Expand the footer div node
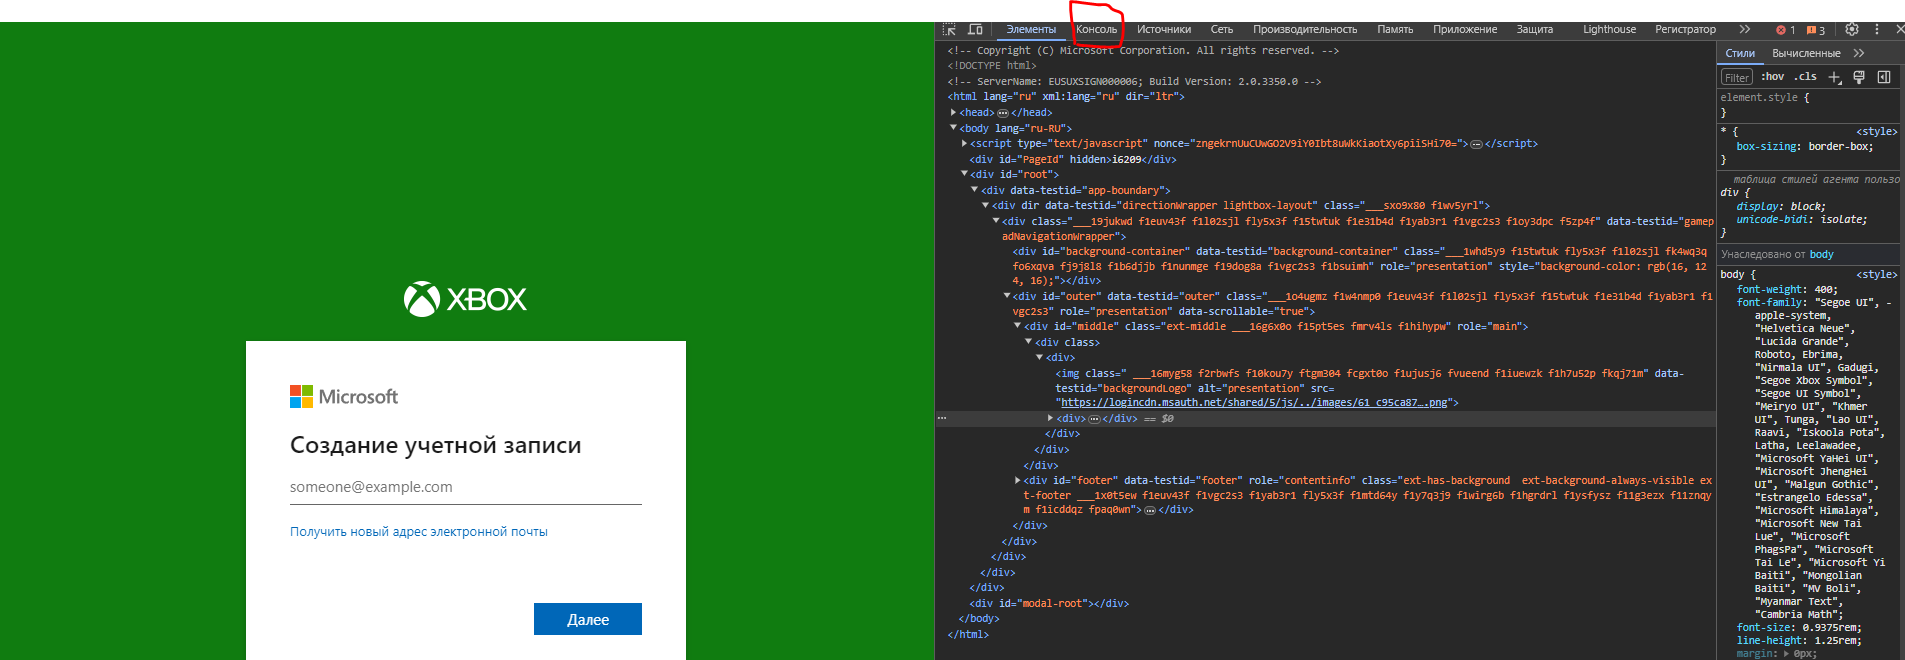Image resolution: width=1905 pixels, height=660 pixels. (1018, 481)
